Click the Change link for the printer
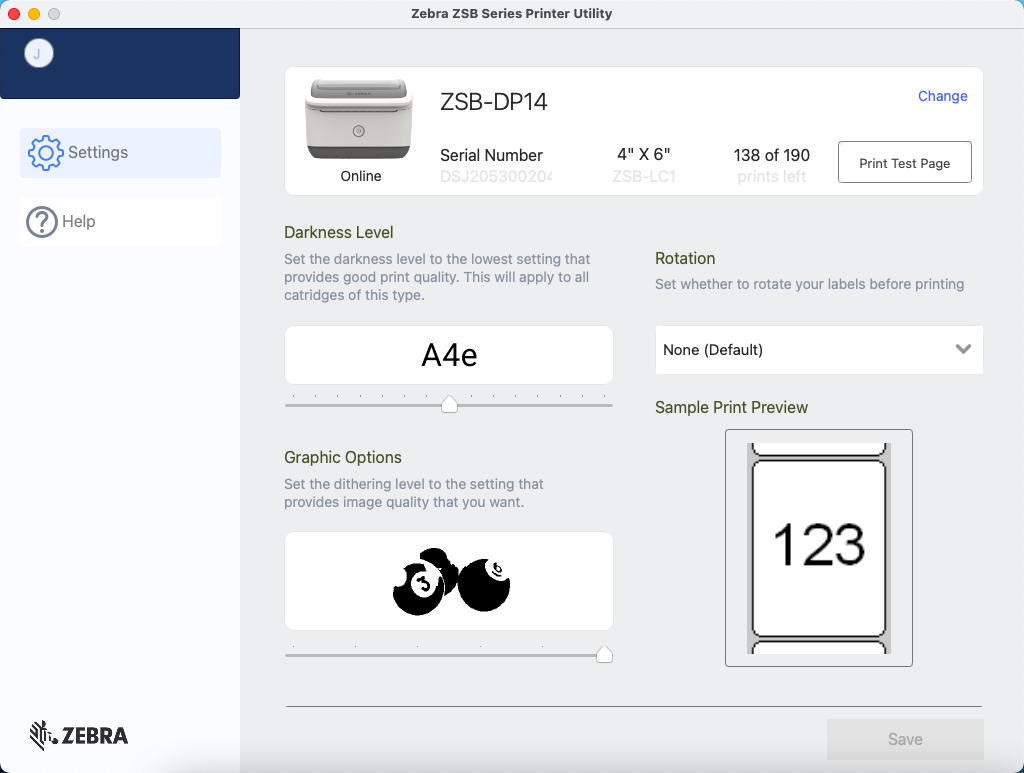 tap(942, 96)
